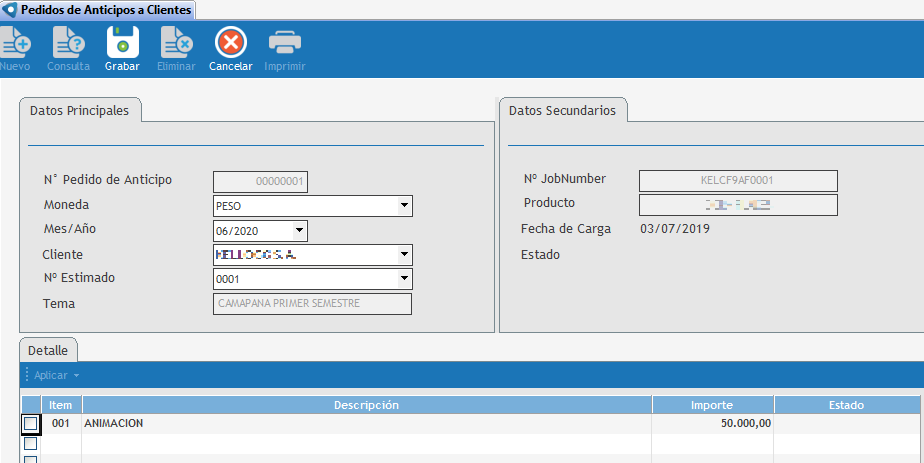
Task: Click the Descripción column header
Action: 366,405
